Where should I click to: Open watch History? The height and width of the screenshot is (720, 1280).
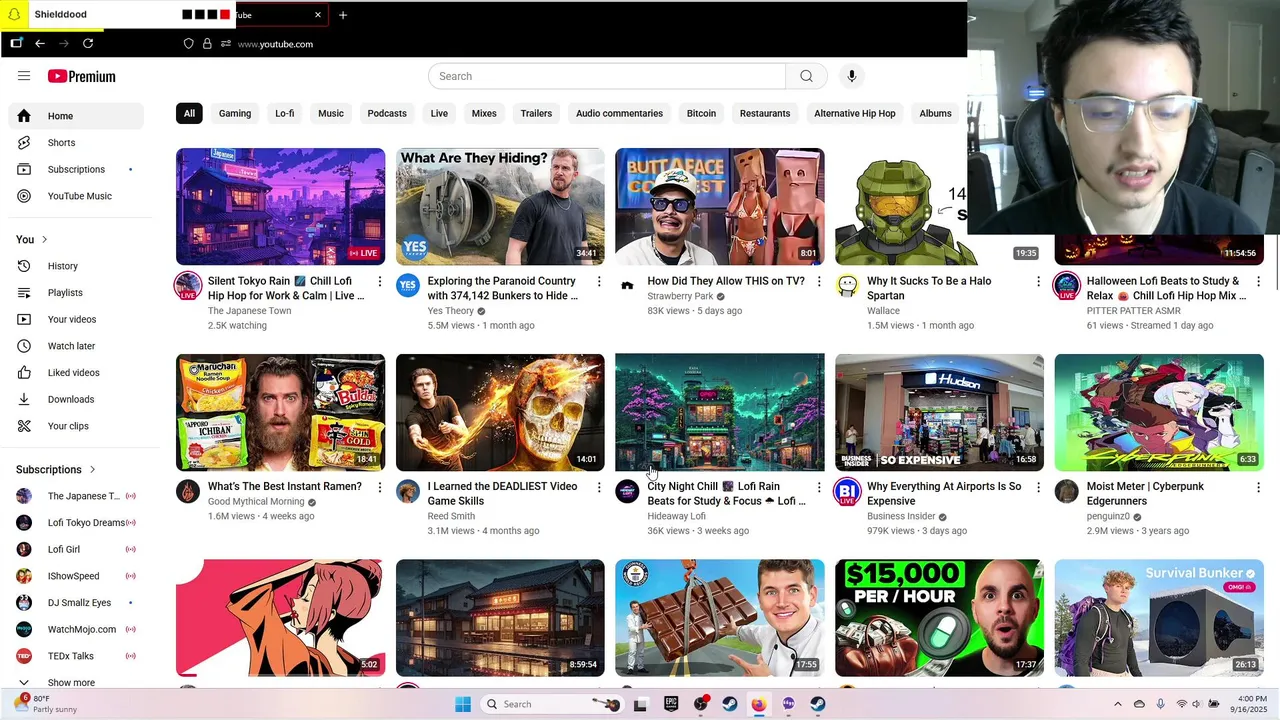(76, 266)
